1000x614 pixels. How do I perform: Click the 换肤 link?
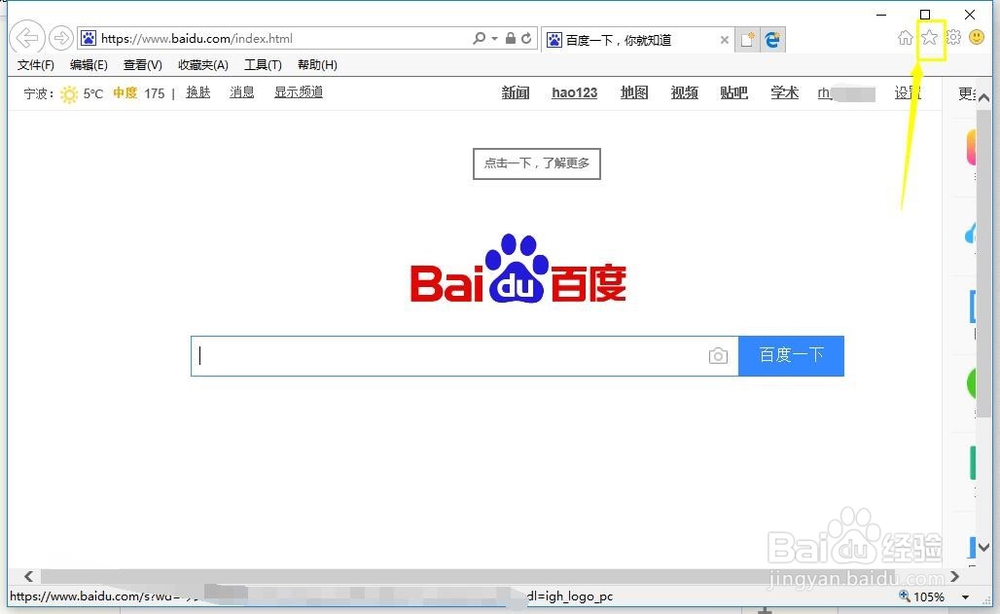(x=198, y=92)
